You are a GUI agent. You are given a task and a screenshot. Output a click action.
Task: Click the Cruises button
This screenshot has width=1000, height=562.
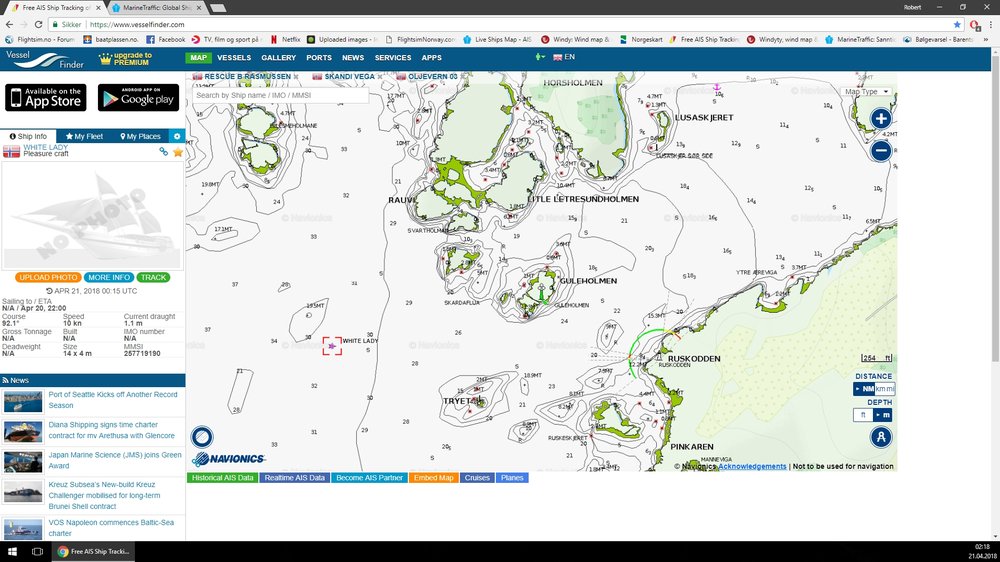point(477,478)
